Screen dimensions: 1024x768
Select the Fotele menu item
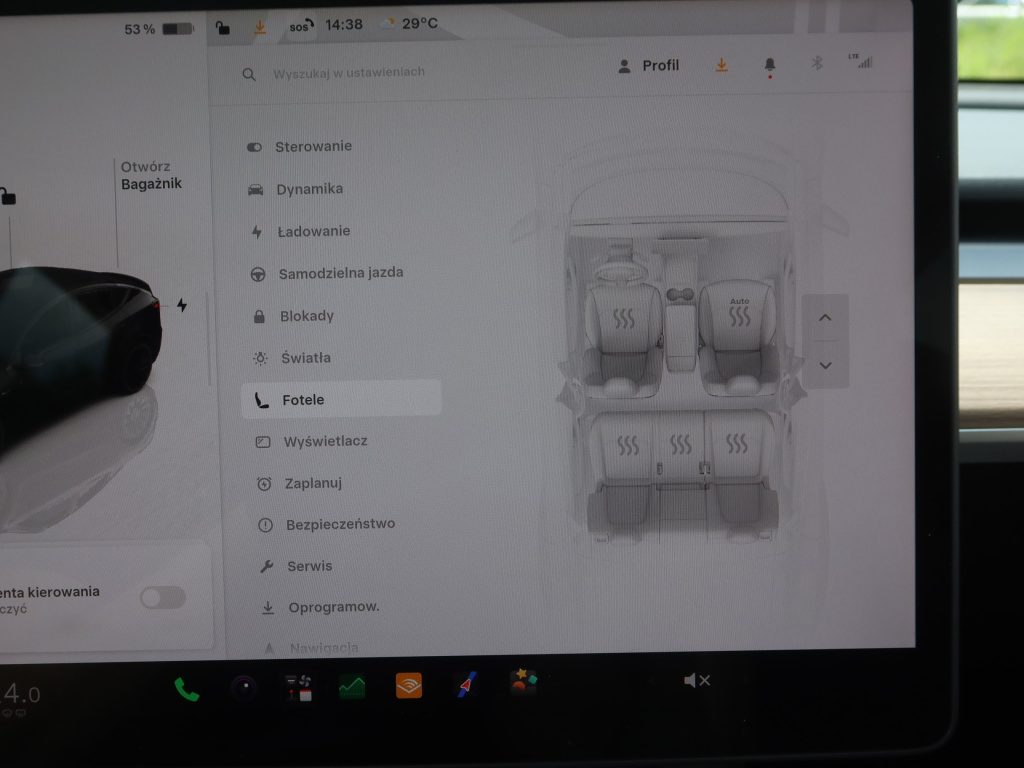(x=341, y=400)
